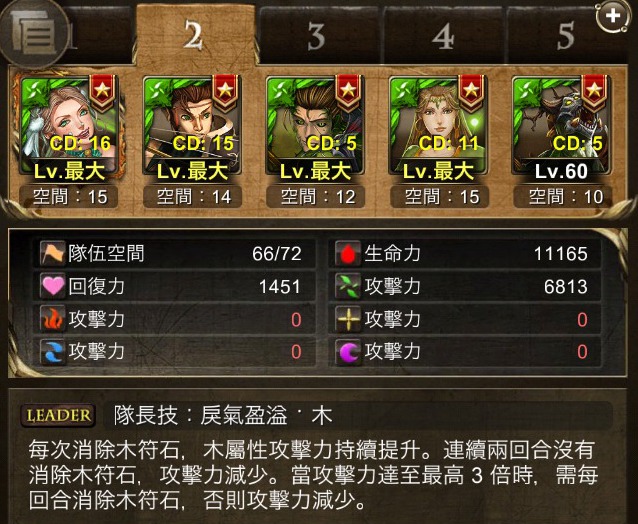The image size is (638, 524).
Task: Tap the team space flag icon
Action: click(x=53, y=253)
